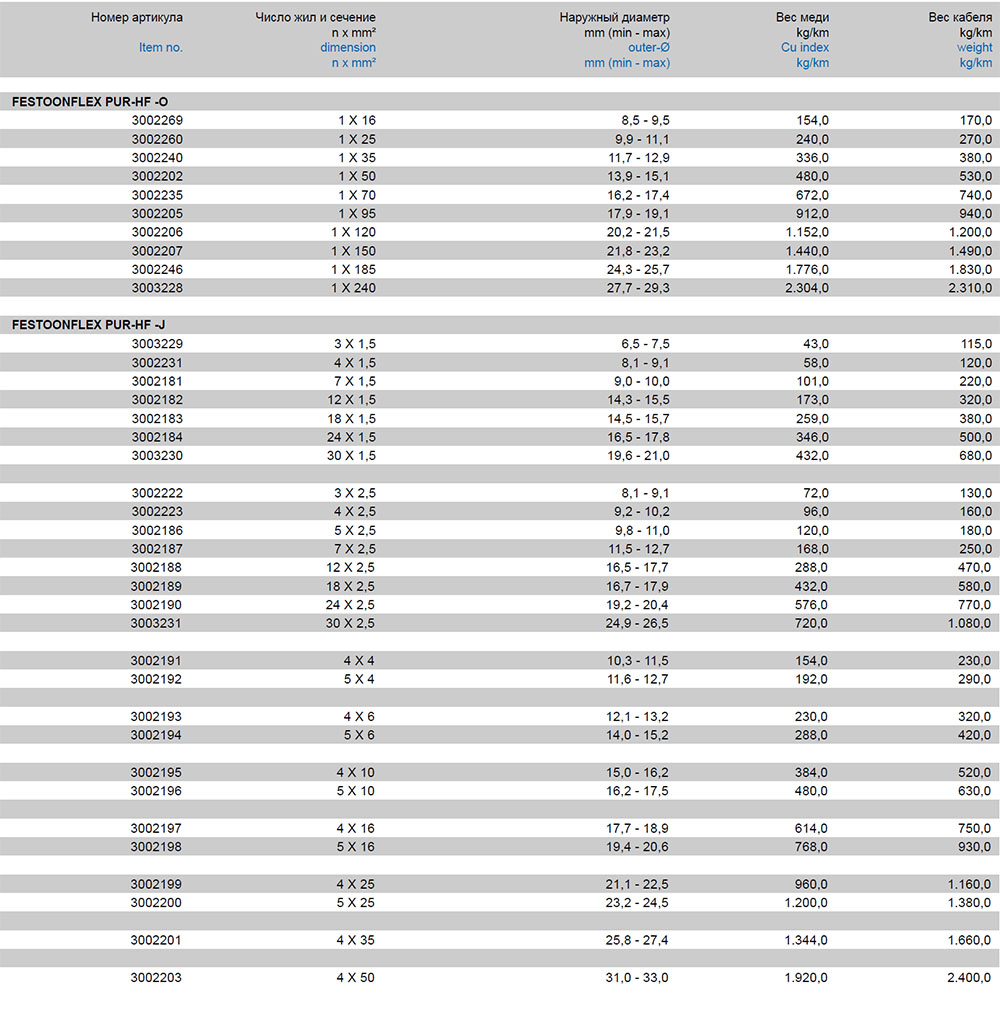This screenshot has height=1017, width=1000.
Task: Select the FESTOONFLEX PUR-HF -J section heading
Action: pos(88,325)
